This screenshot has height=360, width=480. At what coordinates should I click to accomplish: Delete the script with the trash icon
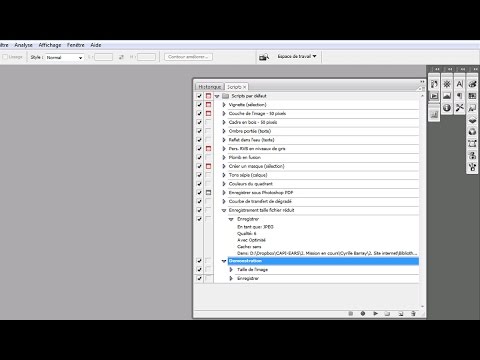pos(413,313)
